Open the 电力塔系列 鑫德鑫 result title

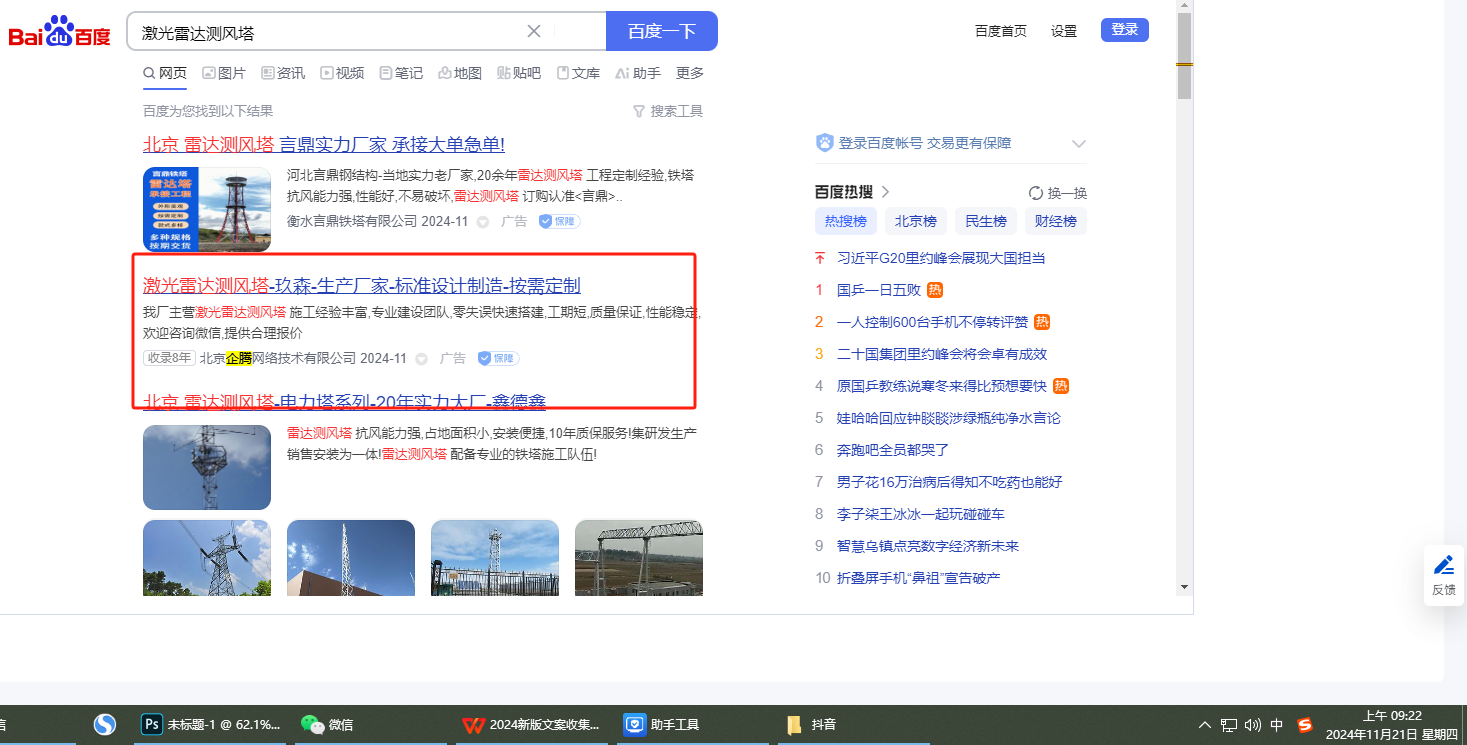tap(345, 402)
